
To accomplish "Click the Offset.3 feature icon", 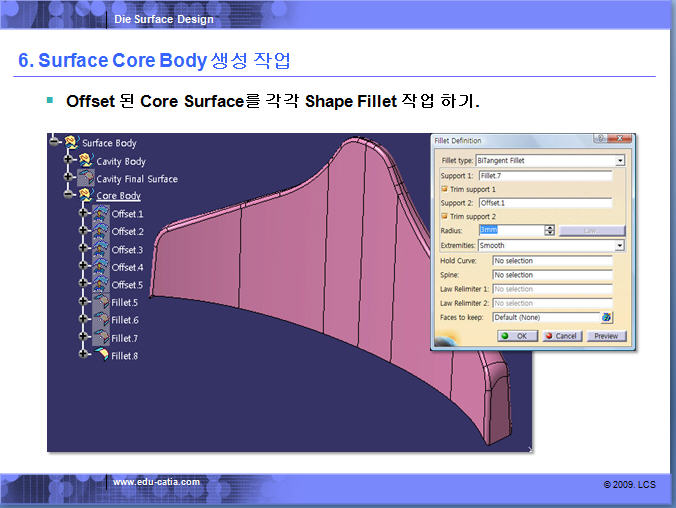I will coord(101,249).
